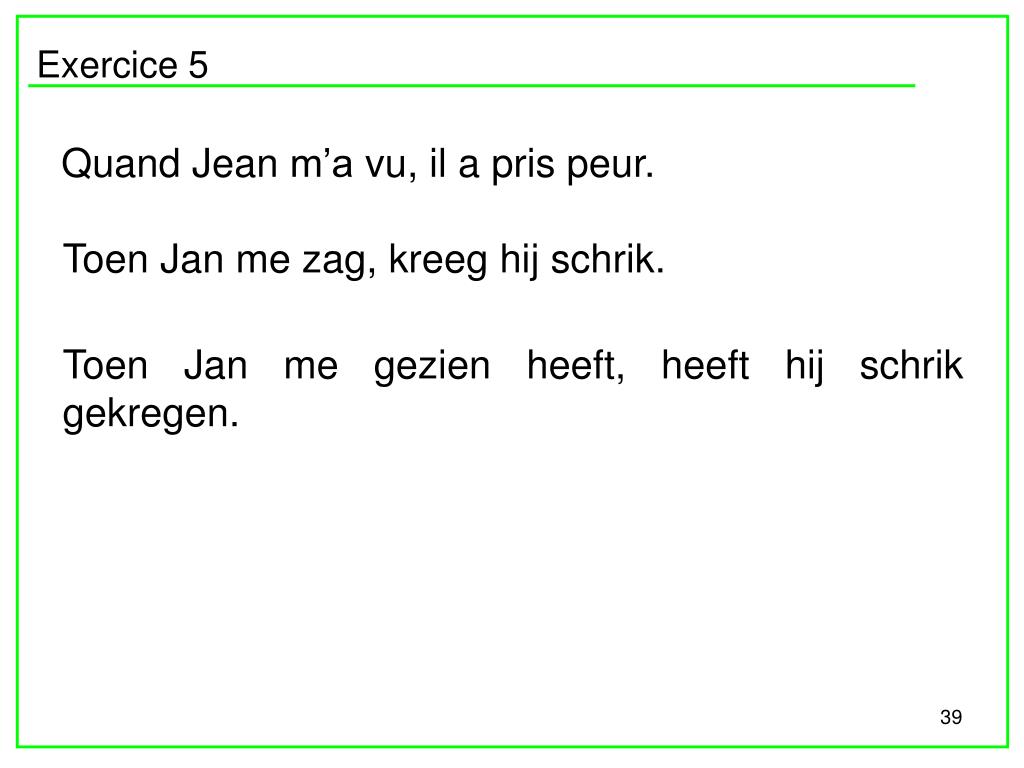
Task: Click the word 'kreeg'
Action: point(438,261)
